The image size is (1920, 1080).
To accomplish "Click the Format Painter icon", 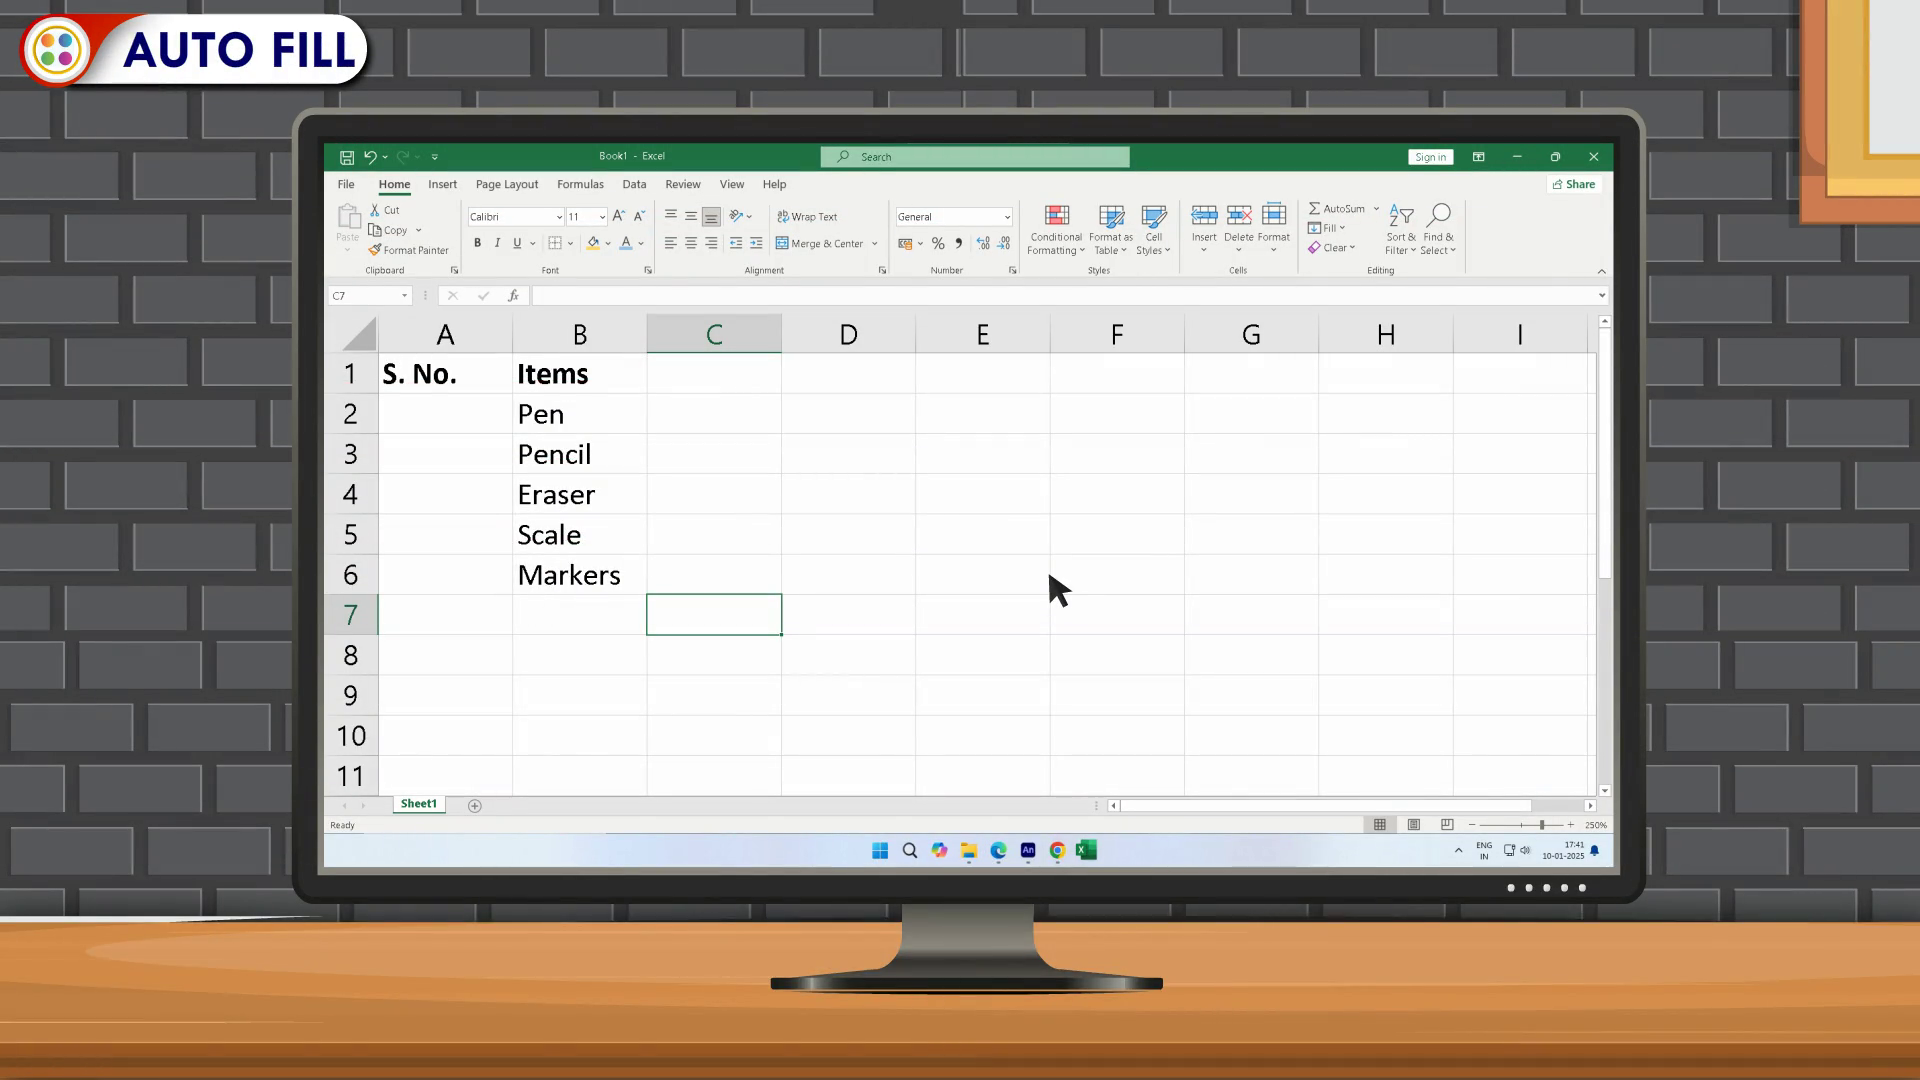I will 375,250.
